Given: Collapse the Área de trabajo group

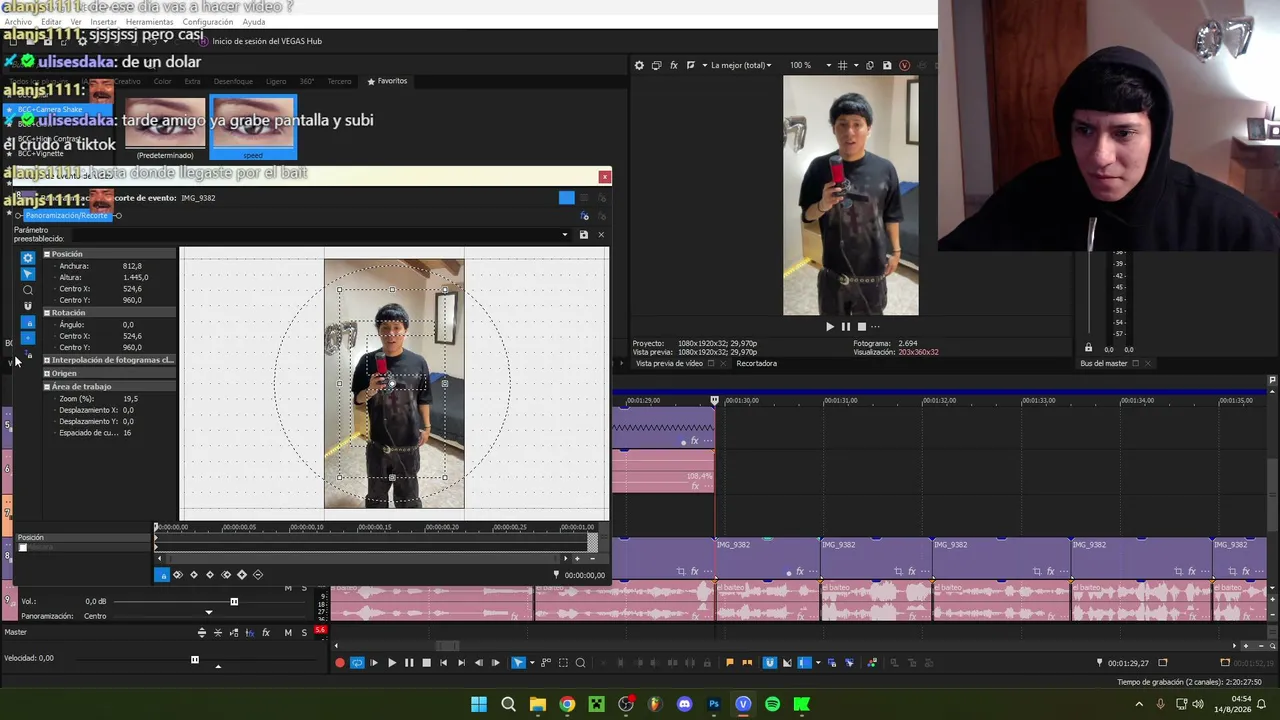Looking at the screenshot, I should (x=46, y=386).
